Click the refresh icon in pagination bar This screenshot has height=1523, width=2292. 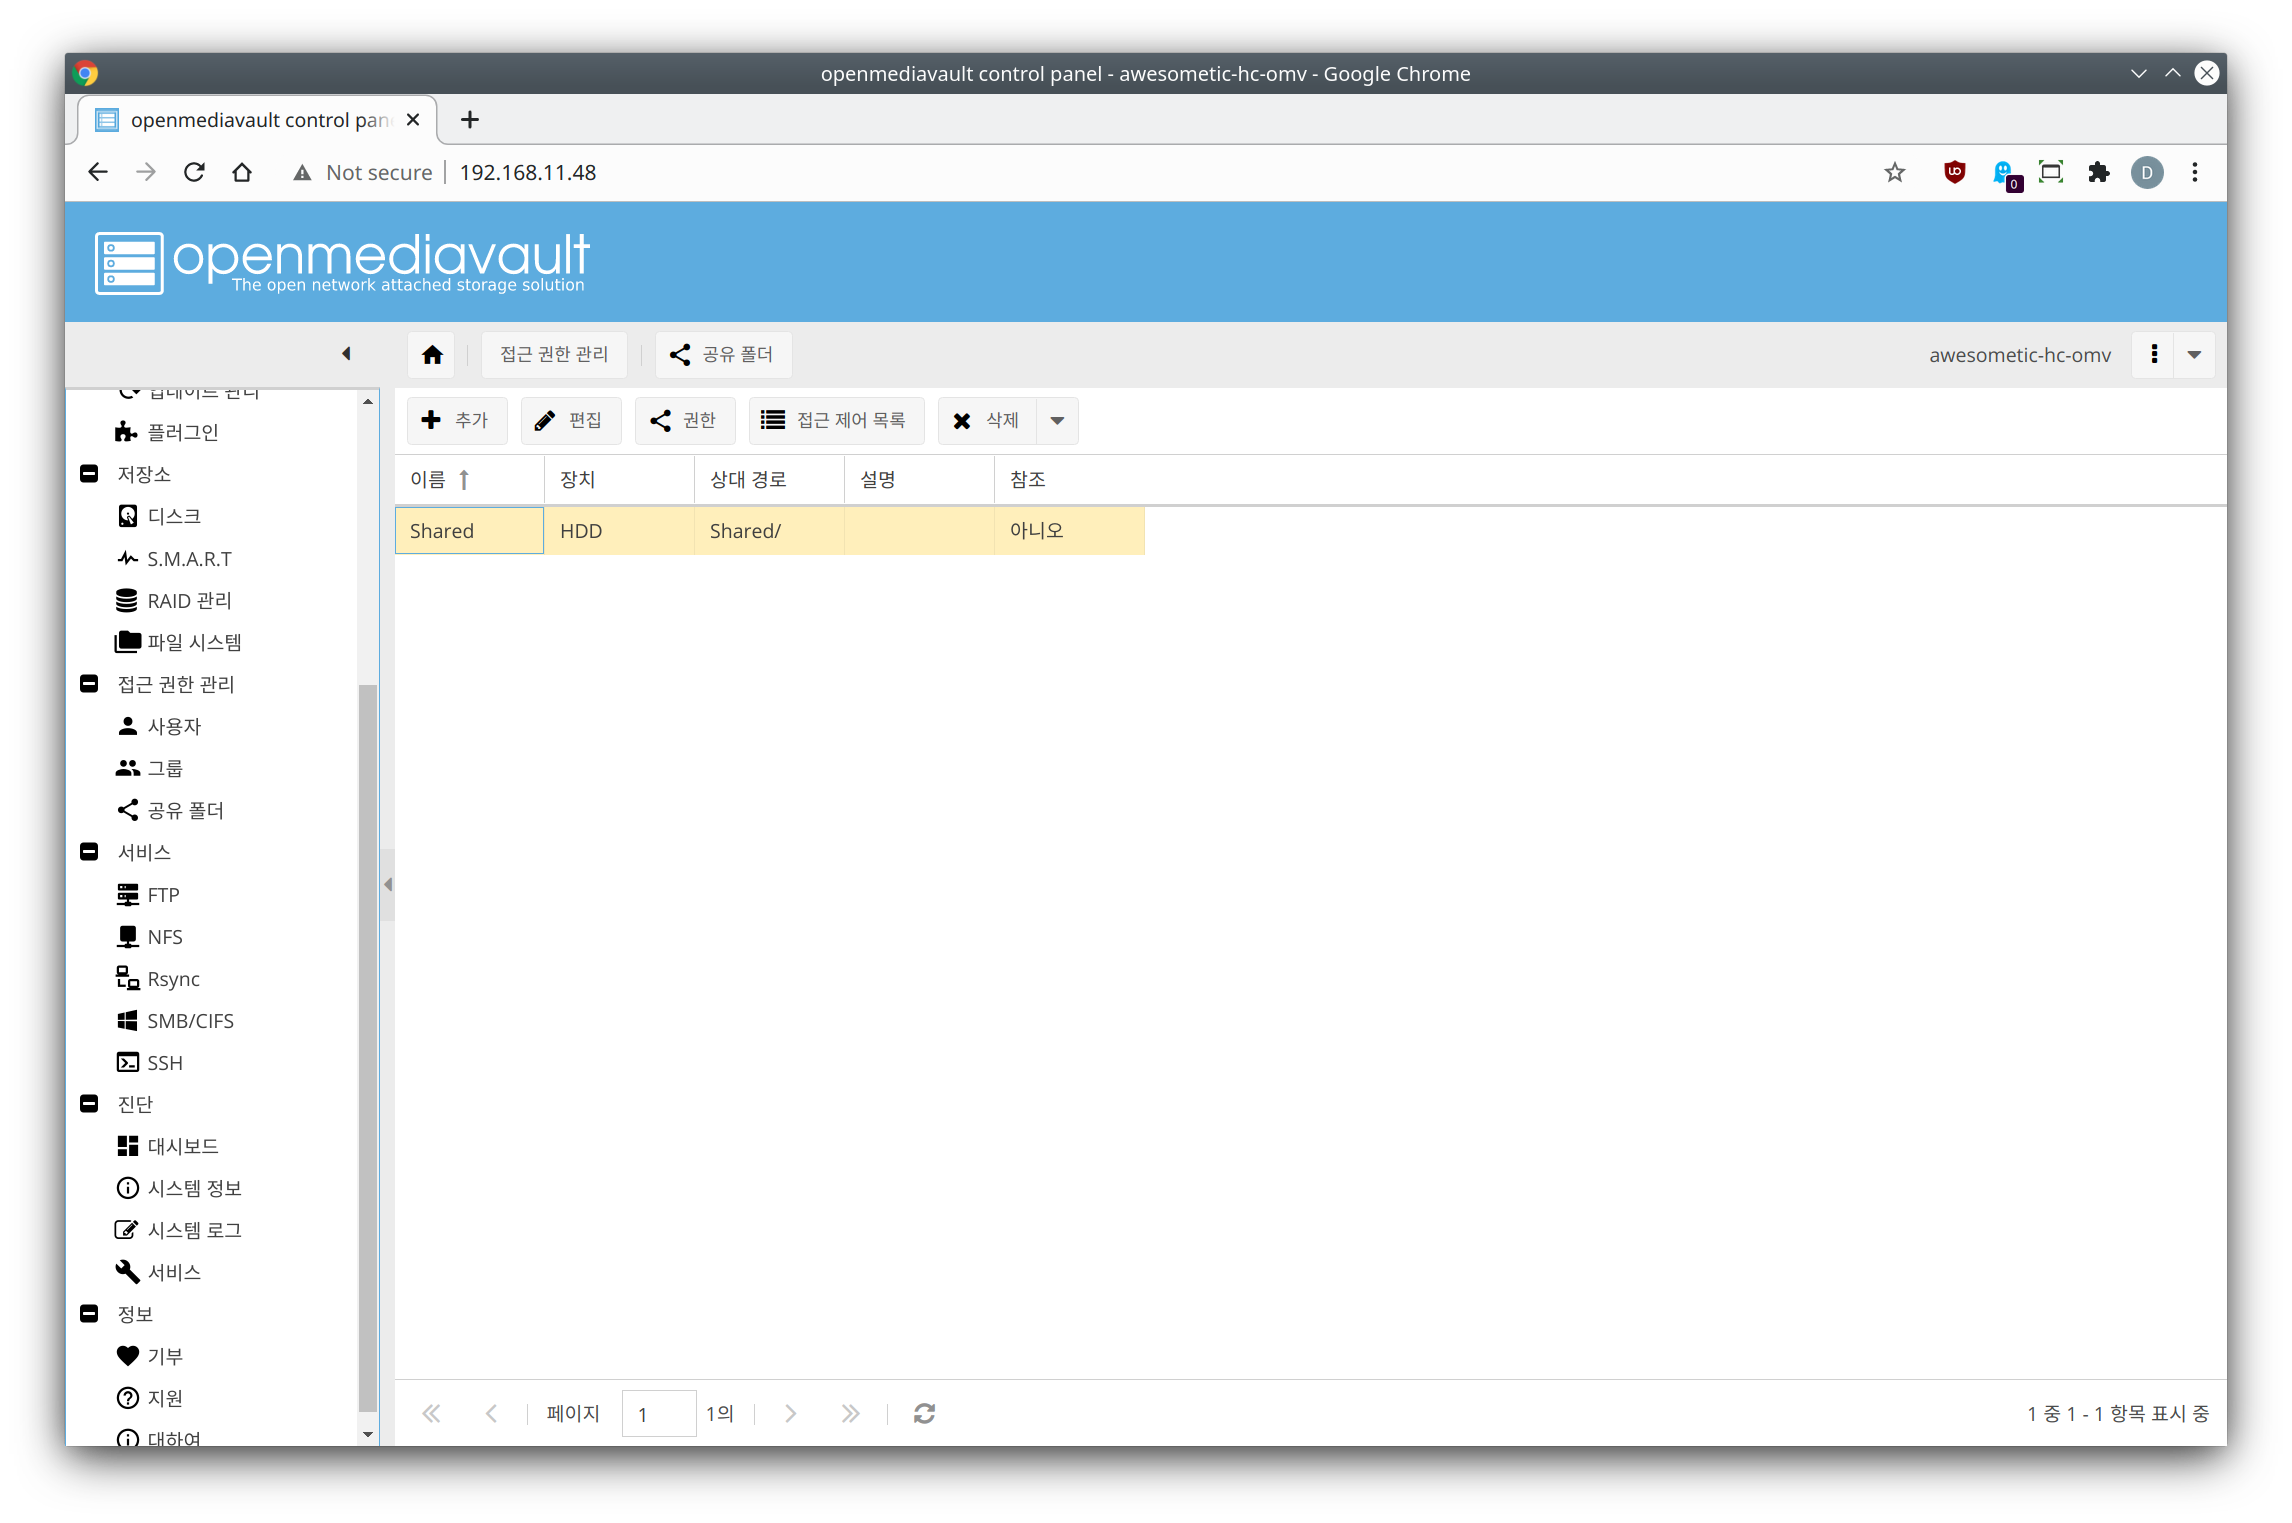(x=924, y=1413)
